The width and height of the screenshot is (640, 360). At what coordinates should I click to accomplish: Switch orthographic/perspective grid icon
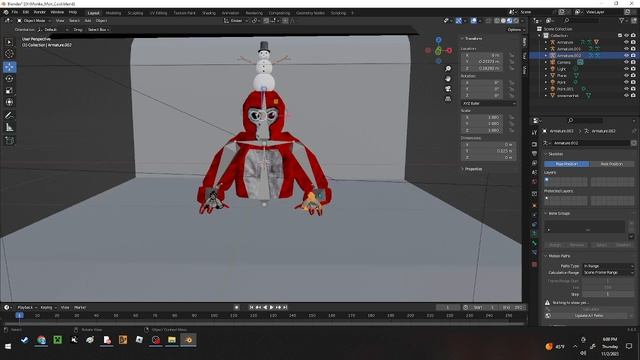pos(448,99)
